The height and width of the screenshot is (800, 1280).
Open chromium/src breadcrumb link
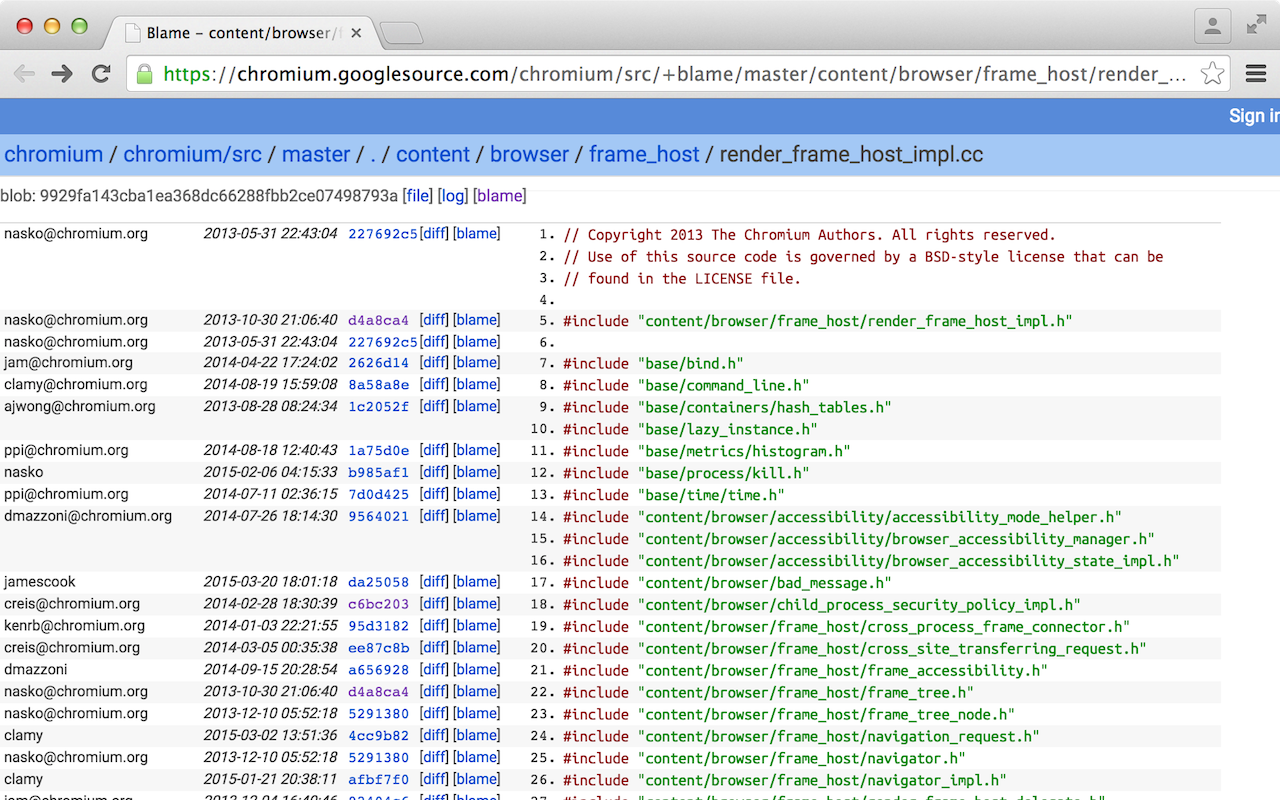tap(193, 155)
